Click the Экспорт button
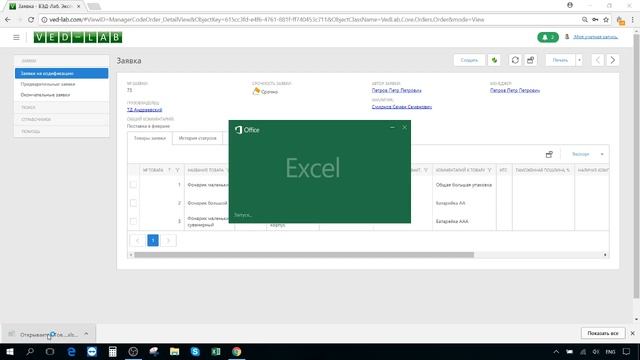Viewport: 640px width, 360px height. (580, 154)
